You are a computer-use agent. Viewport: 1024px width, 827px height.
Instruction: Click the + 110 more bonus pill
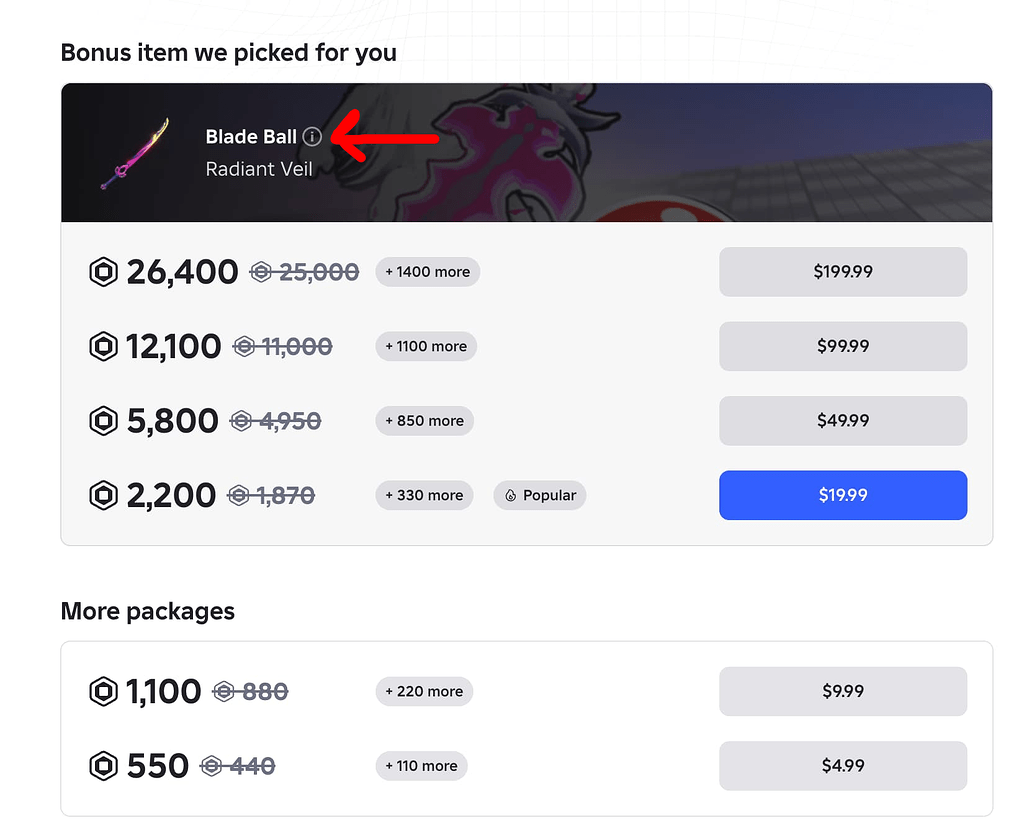point(421,765)
